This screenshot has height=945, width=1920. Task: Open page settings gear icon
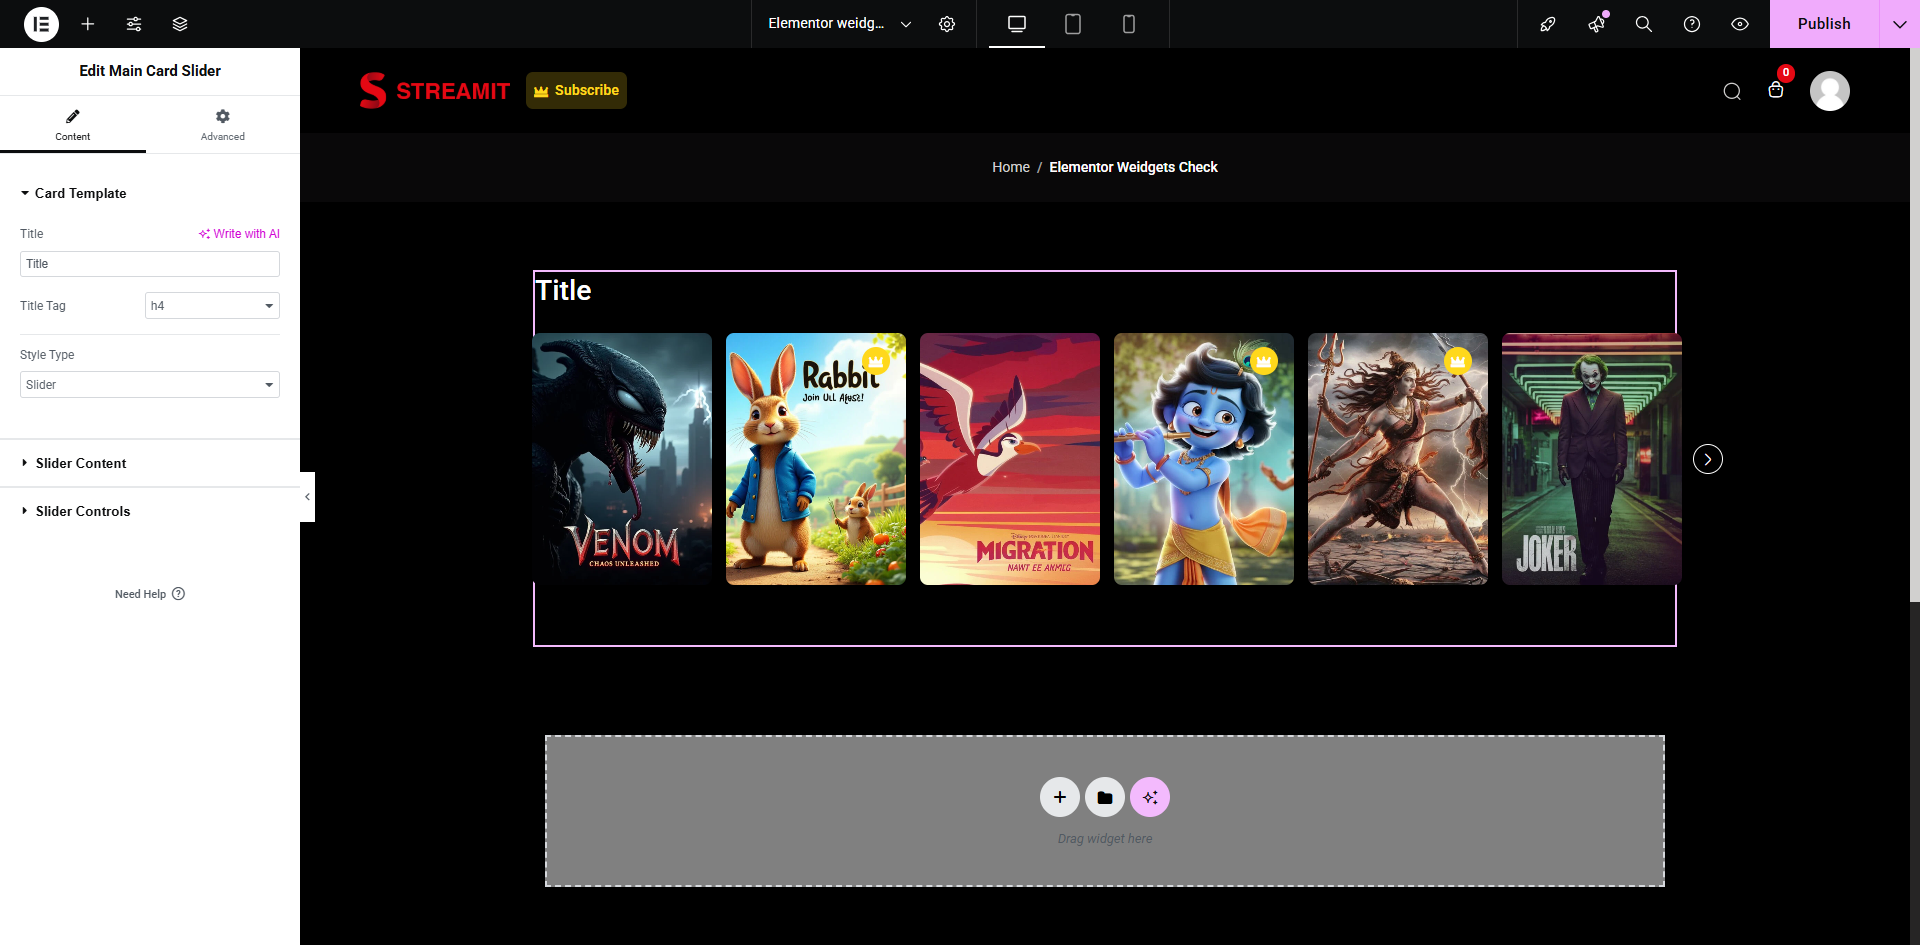(x=947, y=24)
